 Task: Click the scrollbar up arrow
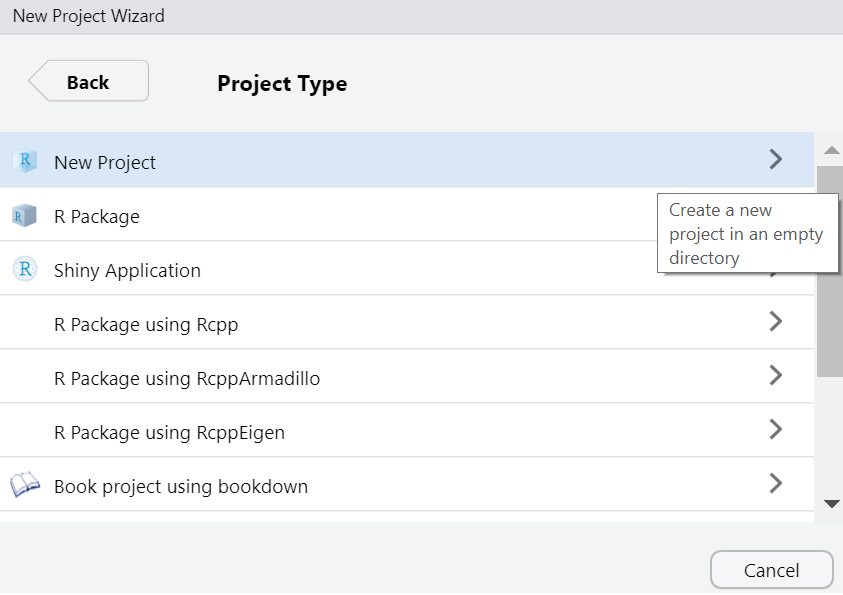point(831,150)
